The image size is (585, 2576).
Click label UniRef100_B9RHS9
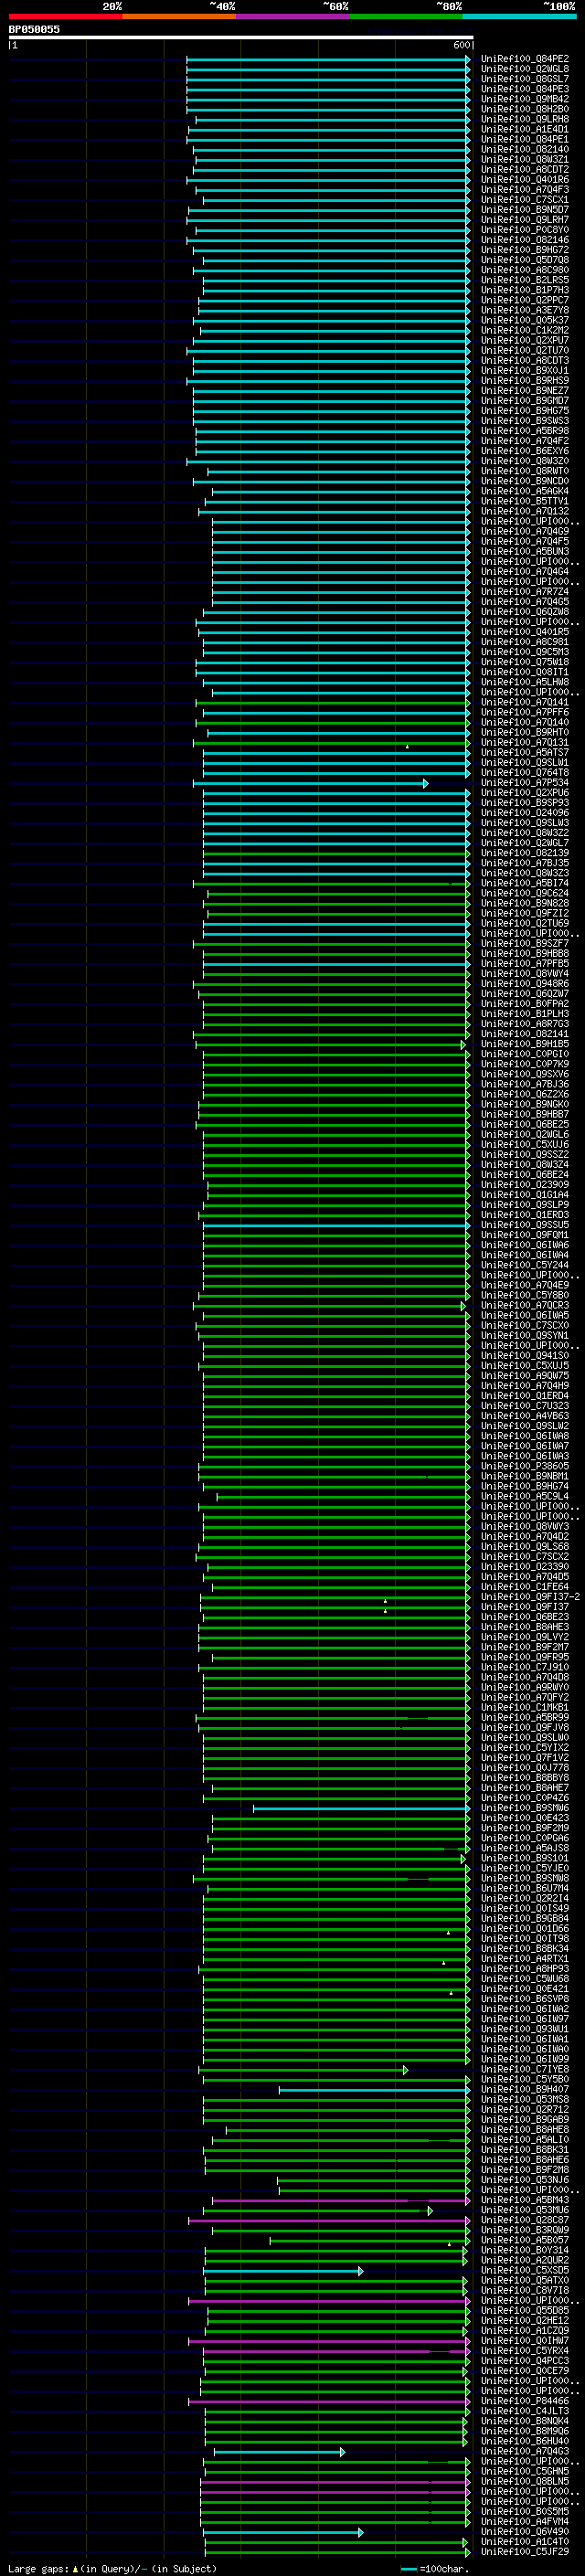click(x=525, y=381)
